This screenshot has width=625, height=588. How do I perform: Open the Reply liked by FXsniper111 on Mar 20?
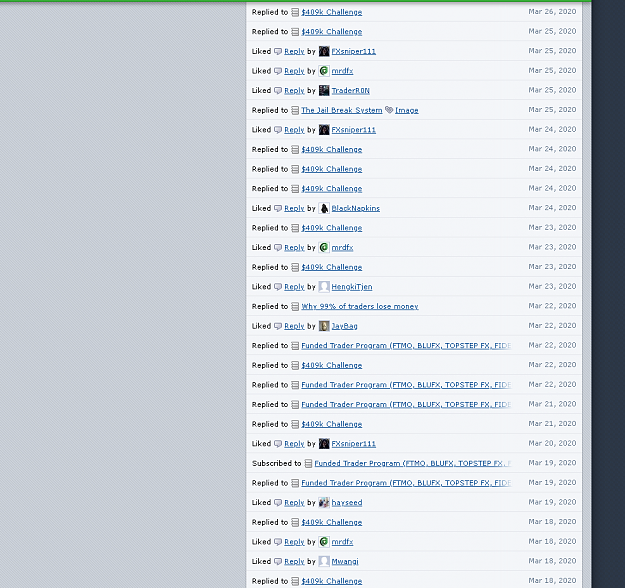[294, 444]
